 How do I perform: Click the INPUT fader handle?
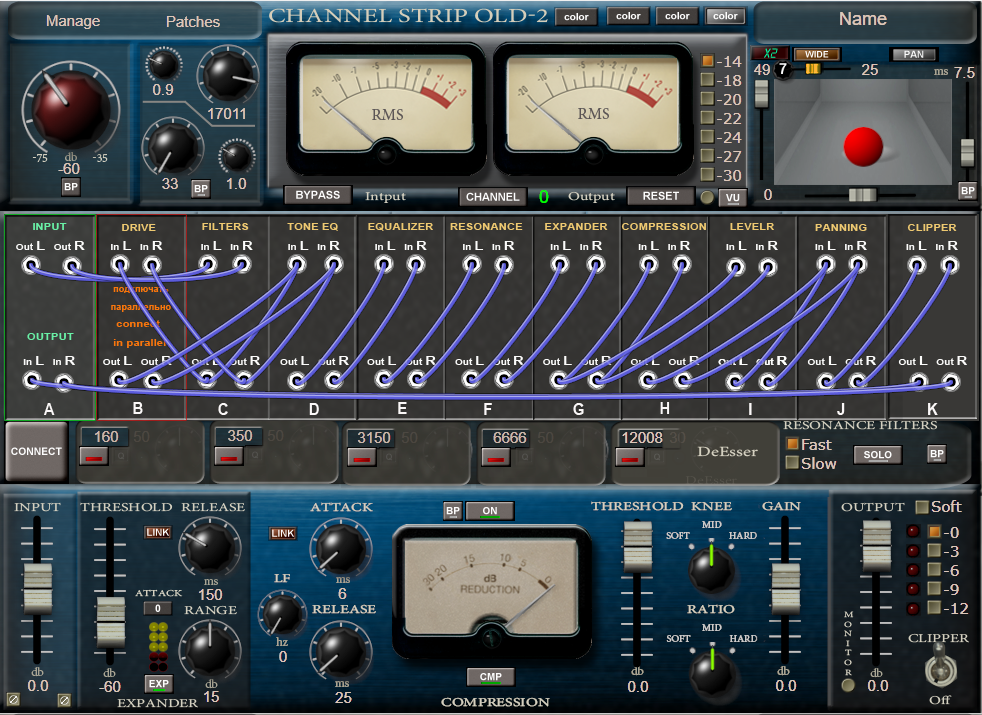click(38, 589)
